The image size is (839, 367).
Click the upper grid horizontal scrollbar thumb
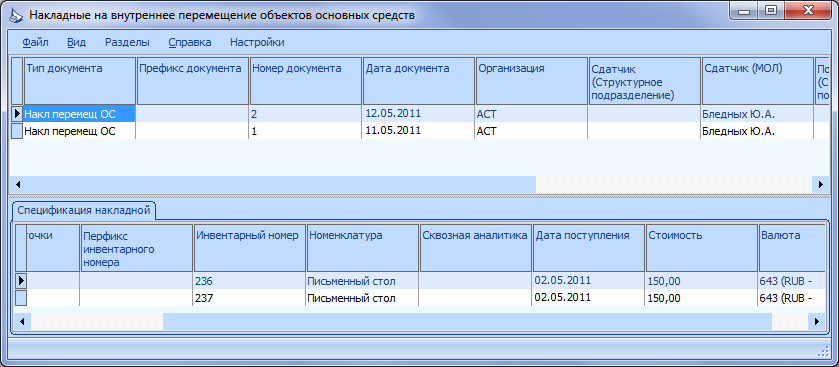coord(280,185)
